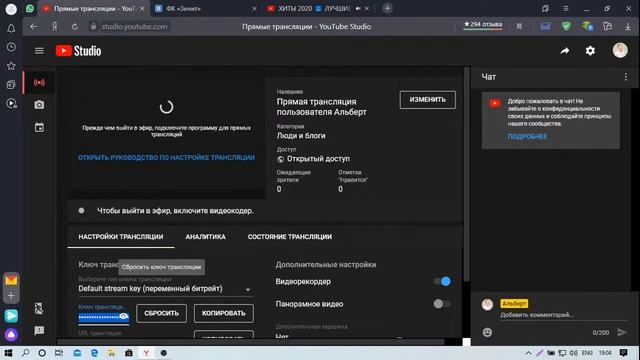Click the main content vertical scrollbar

click(x=467, y=175)
